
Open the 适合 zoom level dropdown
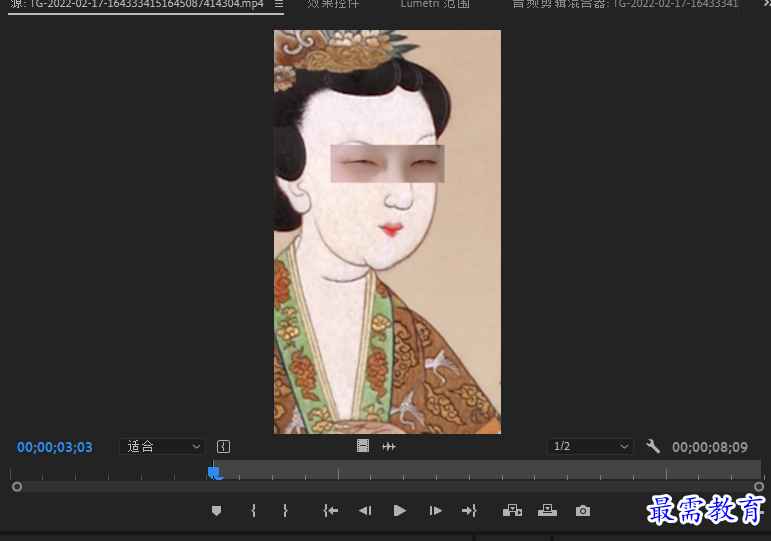point(162,447)
